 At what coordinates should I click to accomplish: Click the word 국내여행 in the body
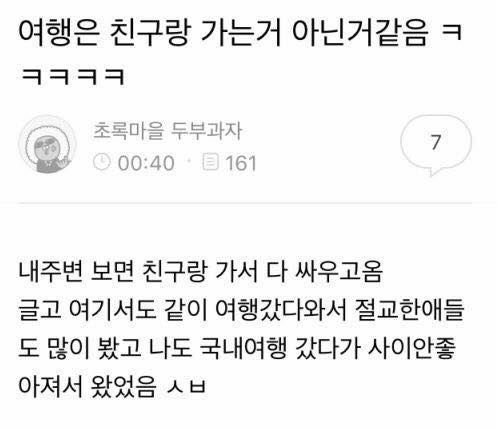pos(243,348)
